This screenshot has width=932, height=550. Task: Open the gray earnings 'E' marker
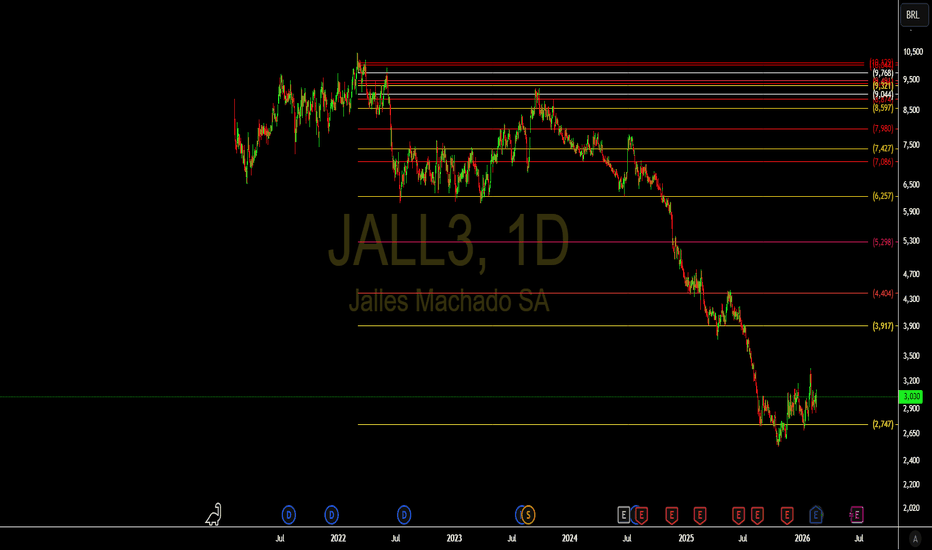click(623, 515)
